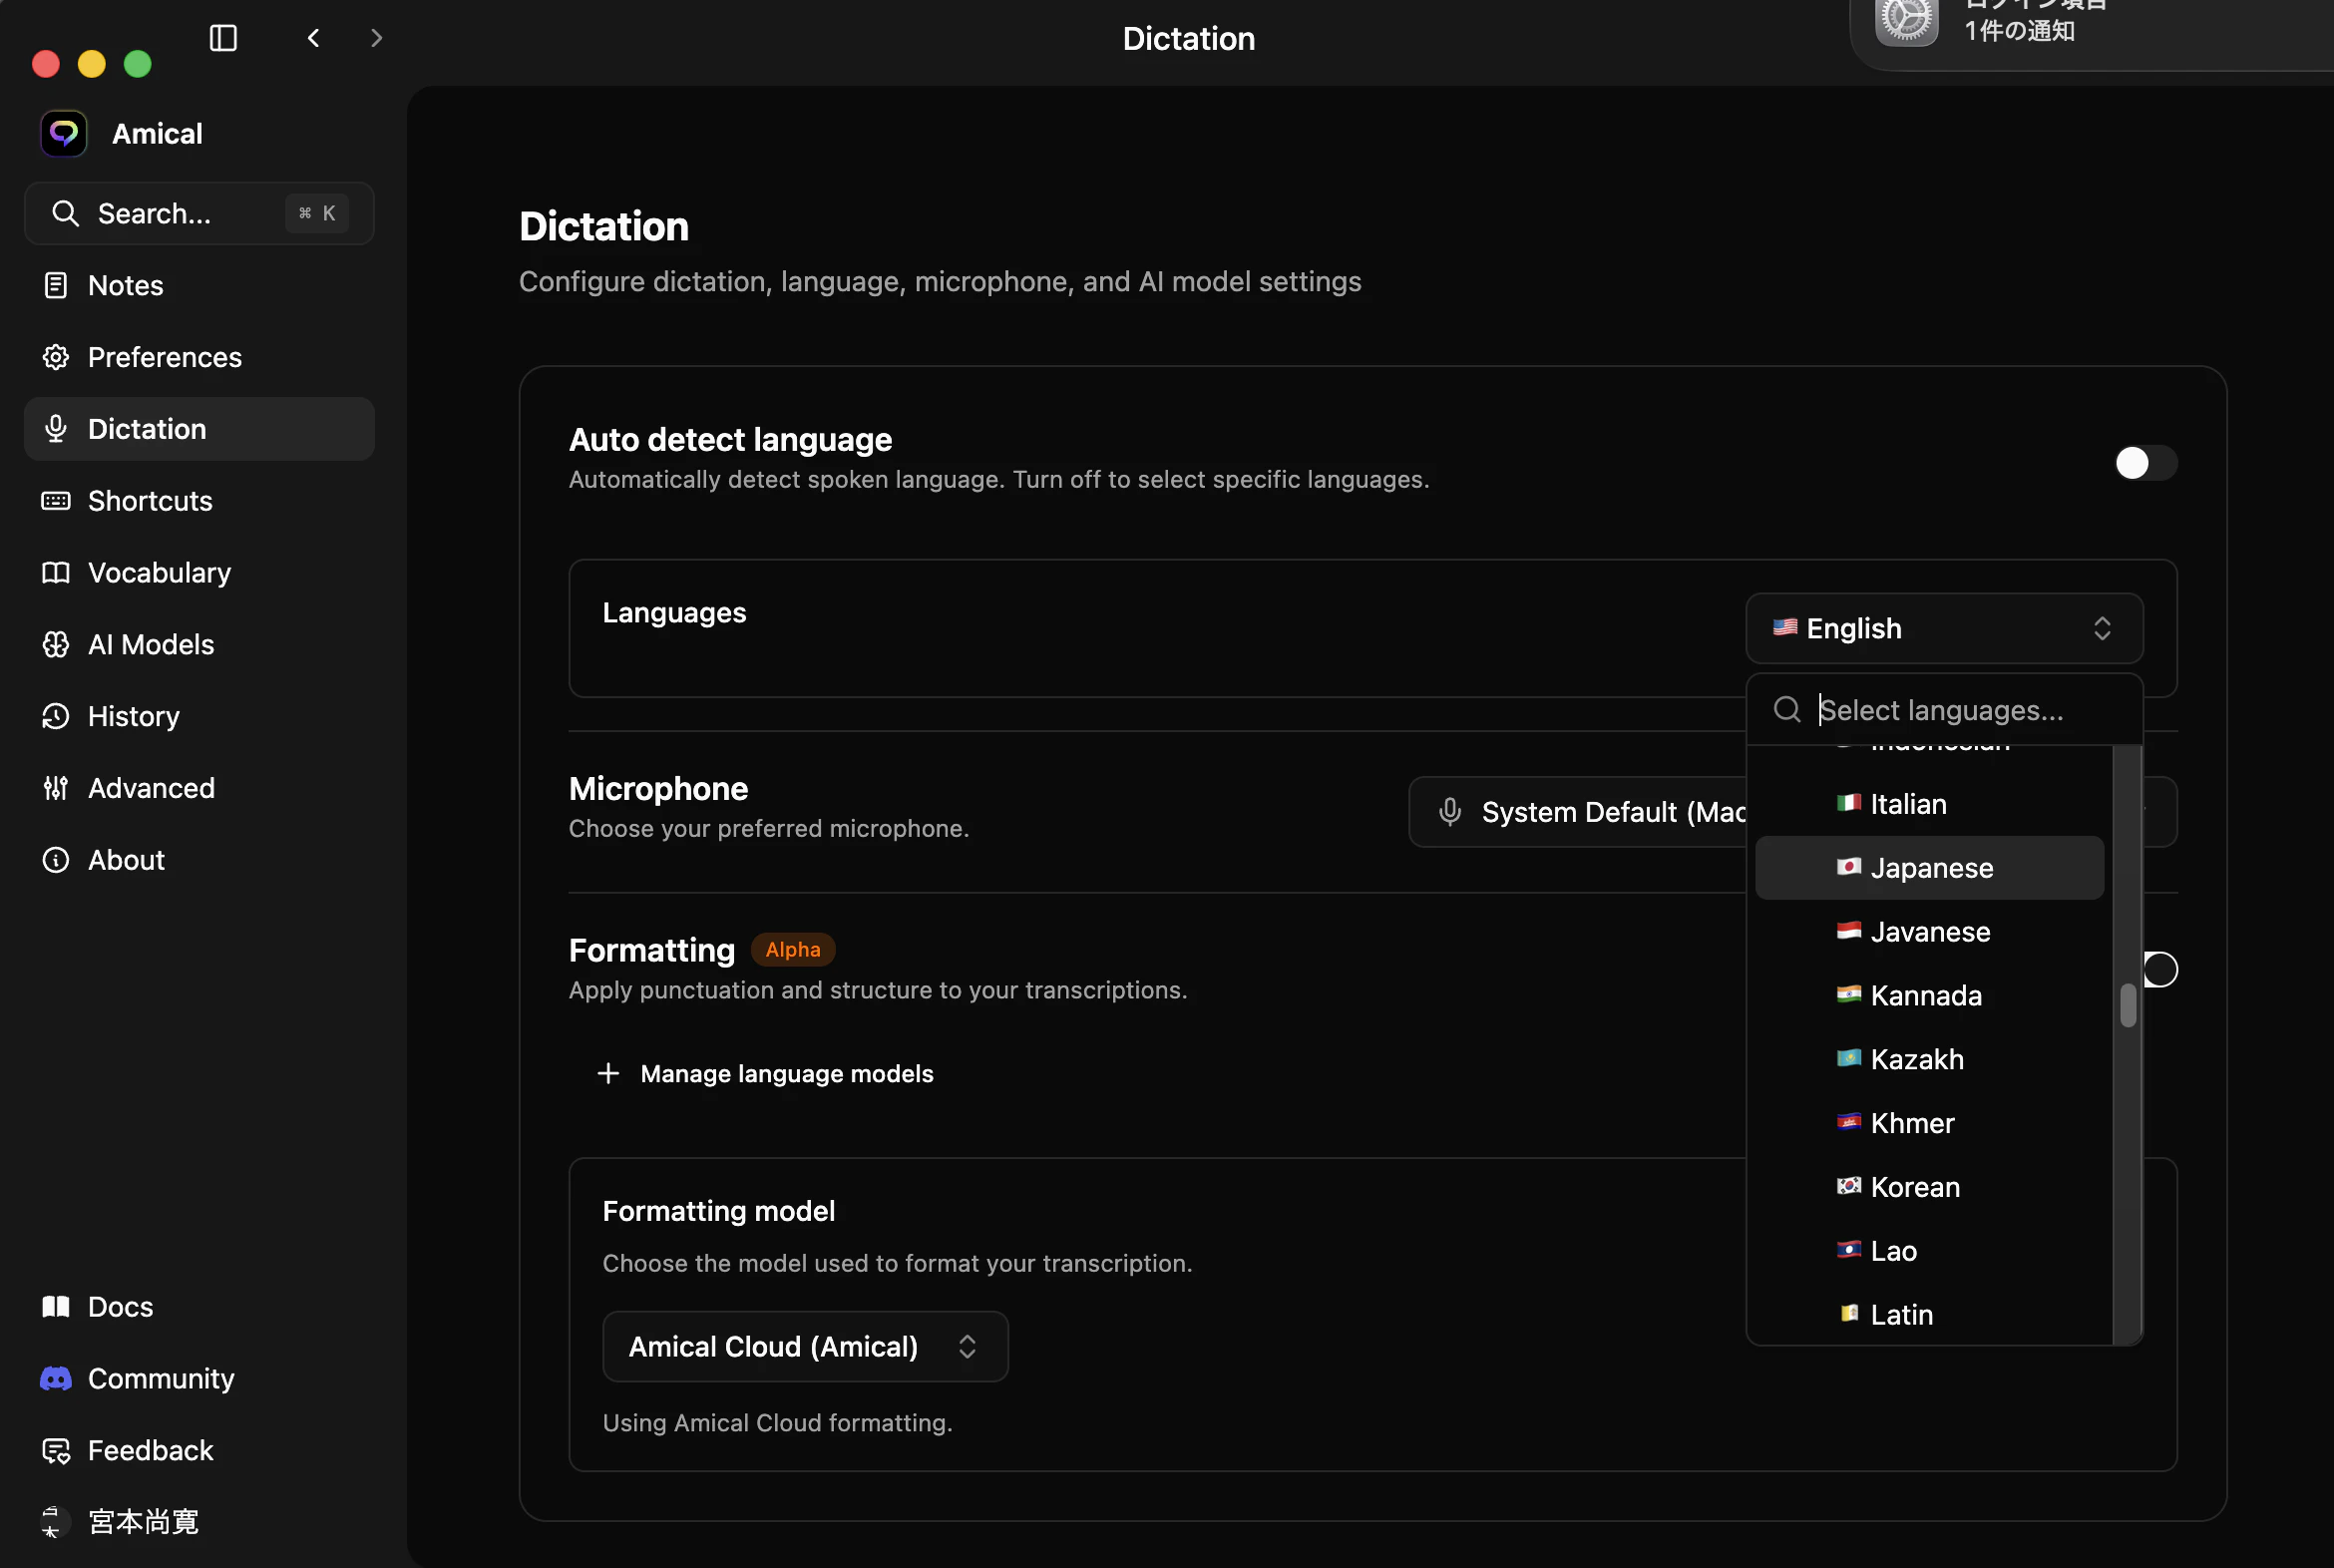Open the 宮本尚寛 user account entry
The width and height of the screenshot is (2334, 1568).
199,1521
